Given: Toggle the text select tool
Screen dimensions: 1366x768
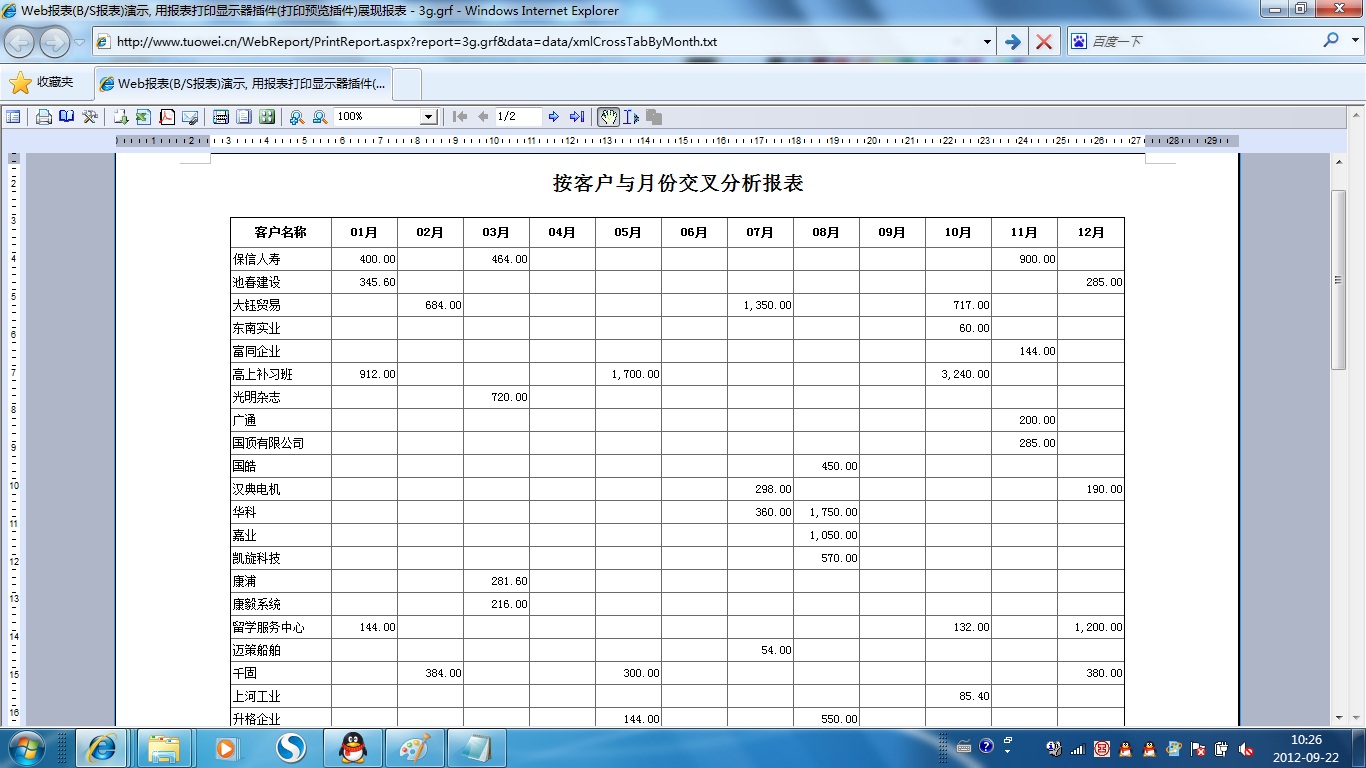Looking at the screenshot, I should coord(631,117).
